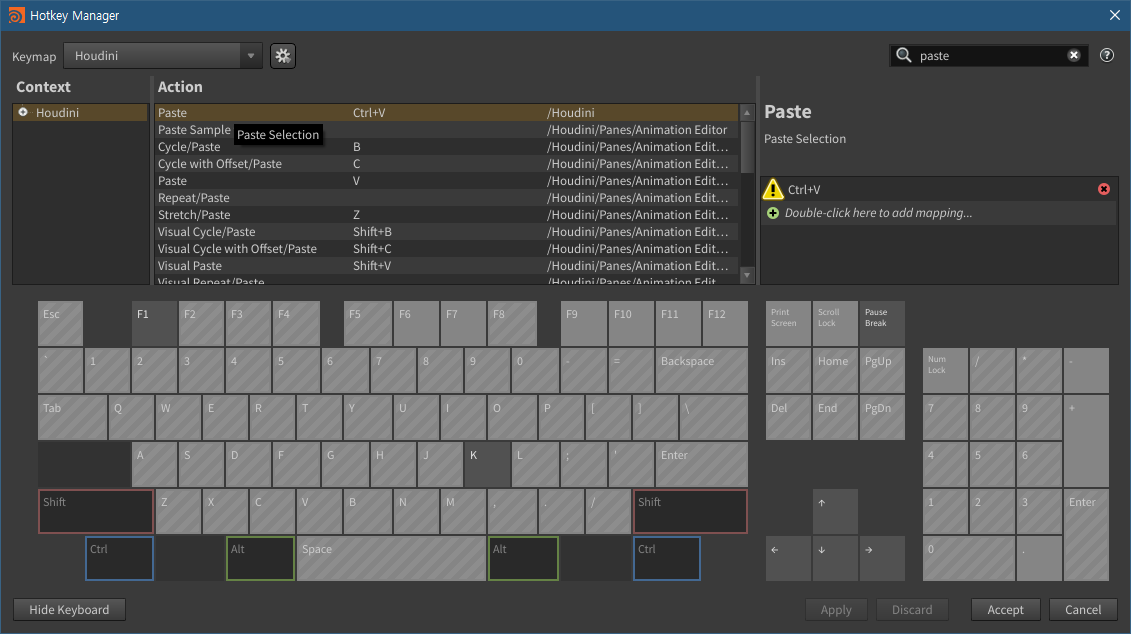The width and height of the screenshot is (1131, 634).
Task: Click the Scroll Lock key
Action: tap(835, 323)
